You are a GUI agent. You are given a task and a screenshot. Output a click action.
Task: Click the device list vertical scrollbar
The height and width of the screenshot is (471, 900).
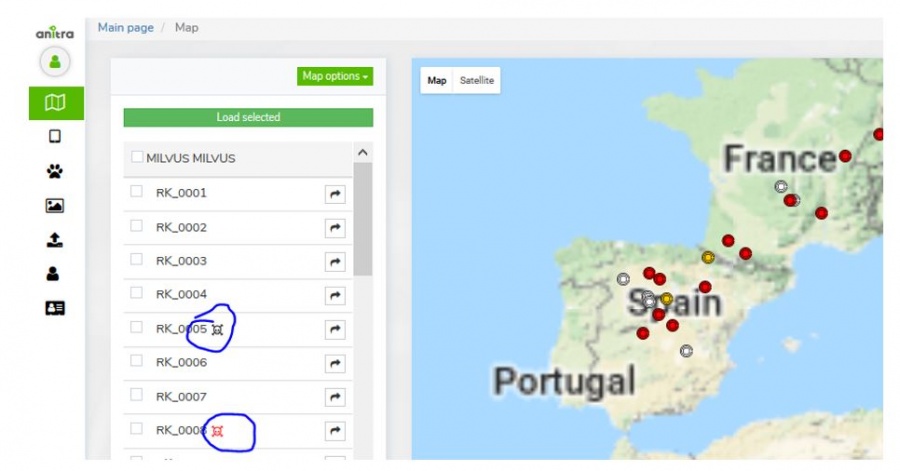coord(363,220)
